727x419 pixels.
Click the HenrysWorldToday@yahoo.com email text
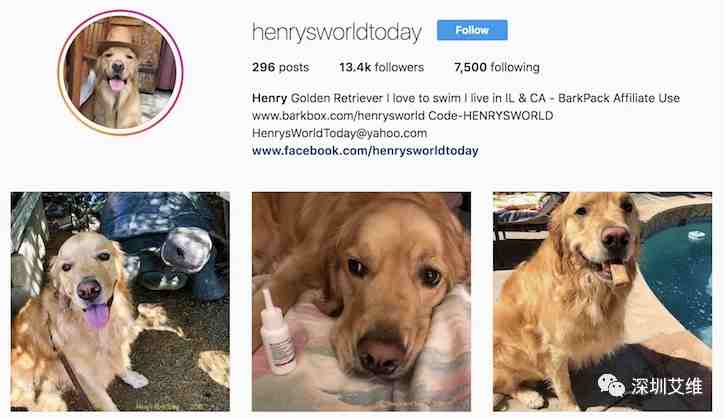click(x=339, y=133)
